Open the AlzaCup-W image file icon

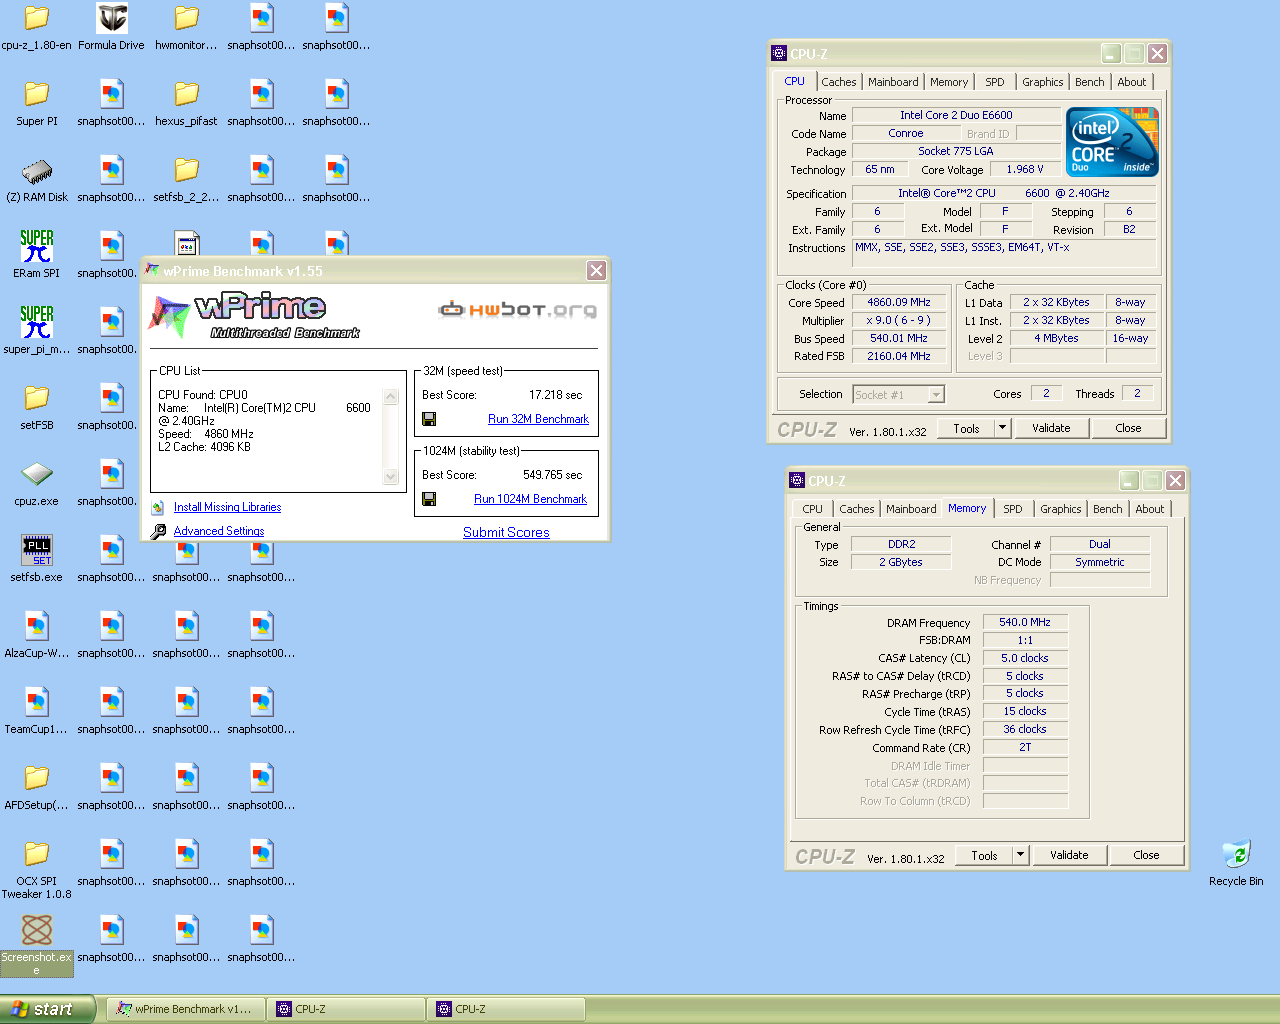click(37, 626)
